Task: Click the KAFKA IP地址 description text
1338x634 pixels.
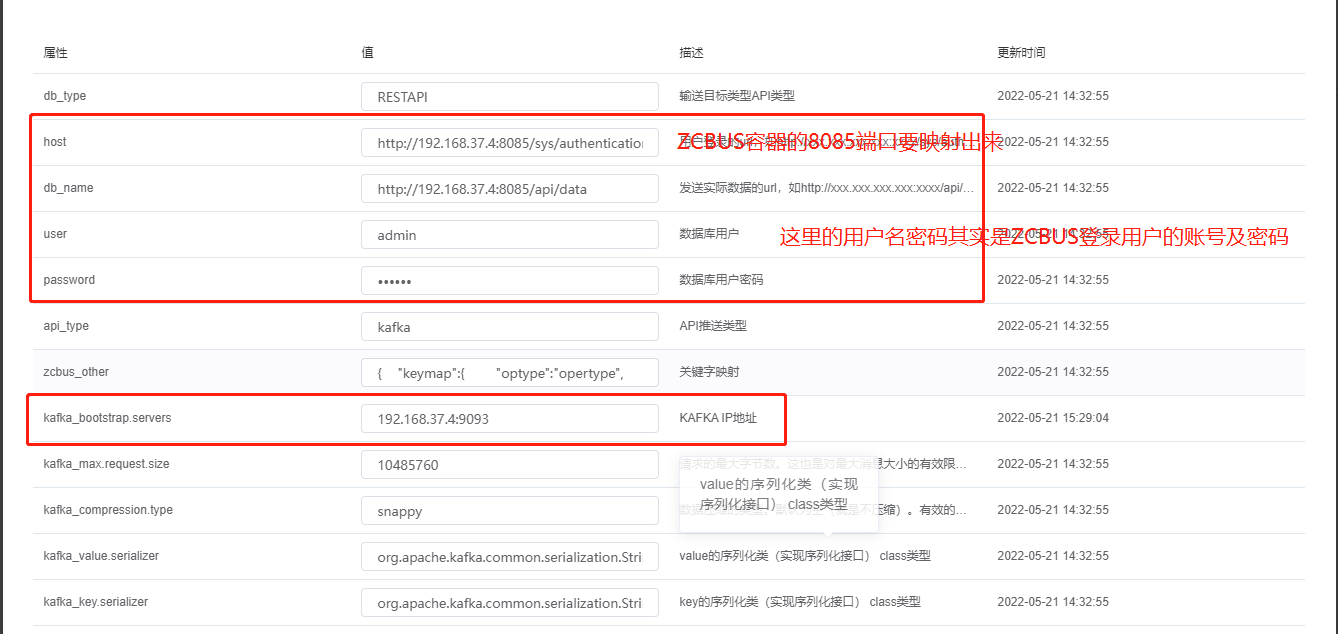Action: [717, 418]
